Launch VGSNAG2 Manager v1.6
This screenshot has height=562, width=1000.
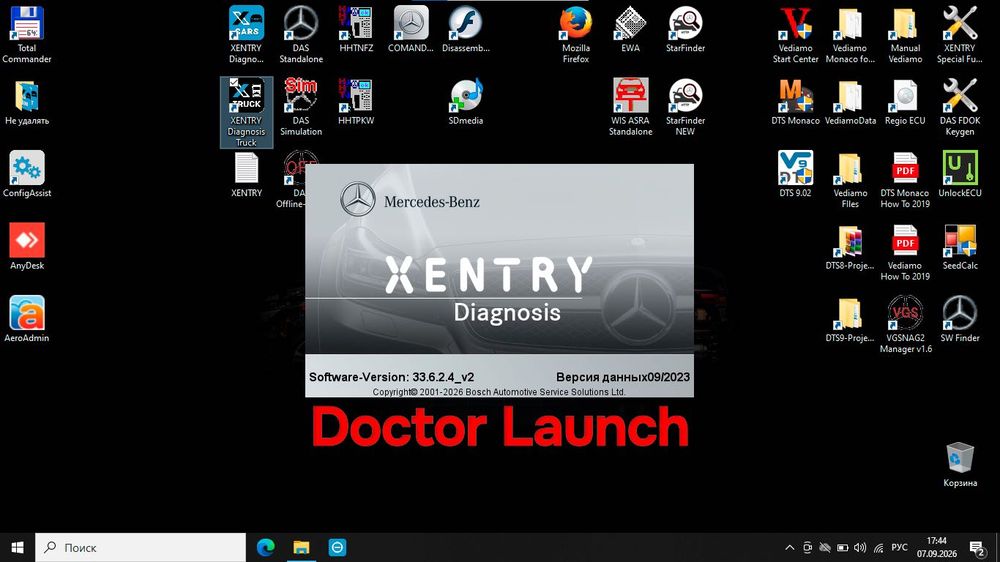(x=905, y=325)
